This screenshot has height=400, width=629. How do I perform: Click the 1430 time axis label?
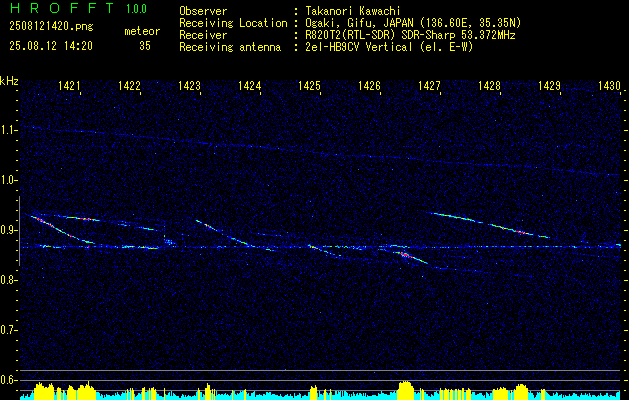click(x=609, y=85)
